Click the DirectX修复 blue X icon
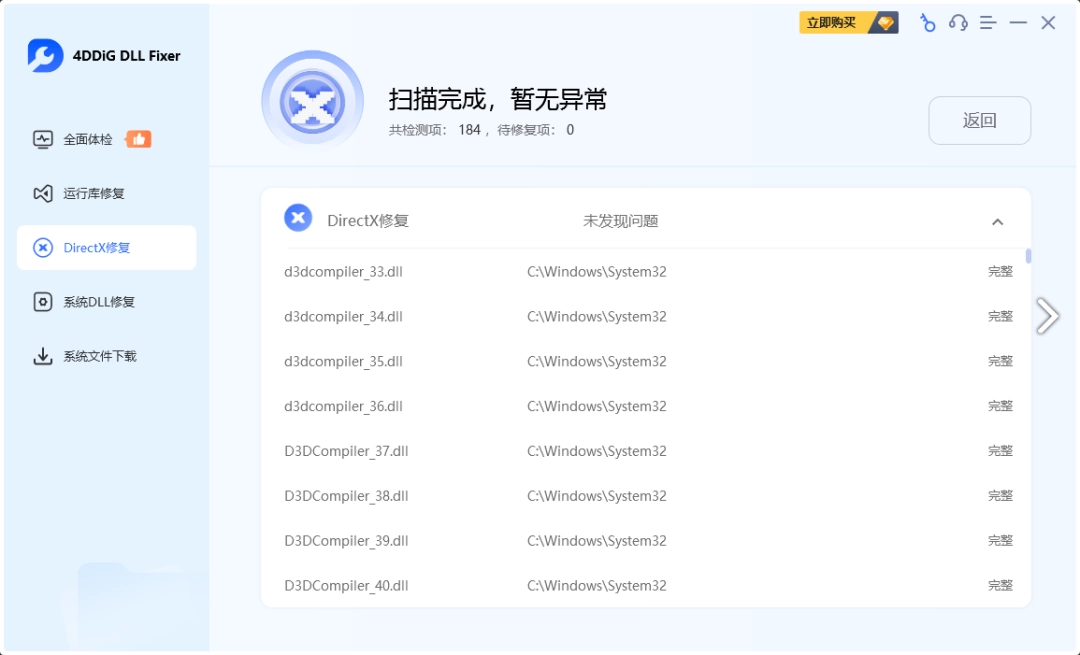This screenshot has width=1080, height=655. point(298,217)
